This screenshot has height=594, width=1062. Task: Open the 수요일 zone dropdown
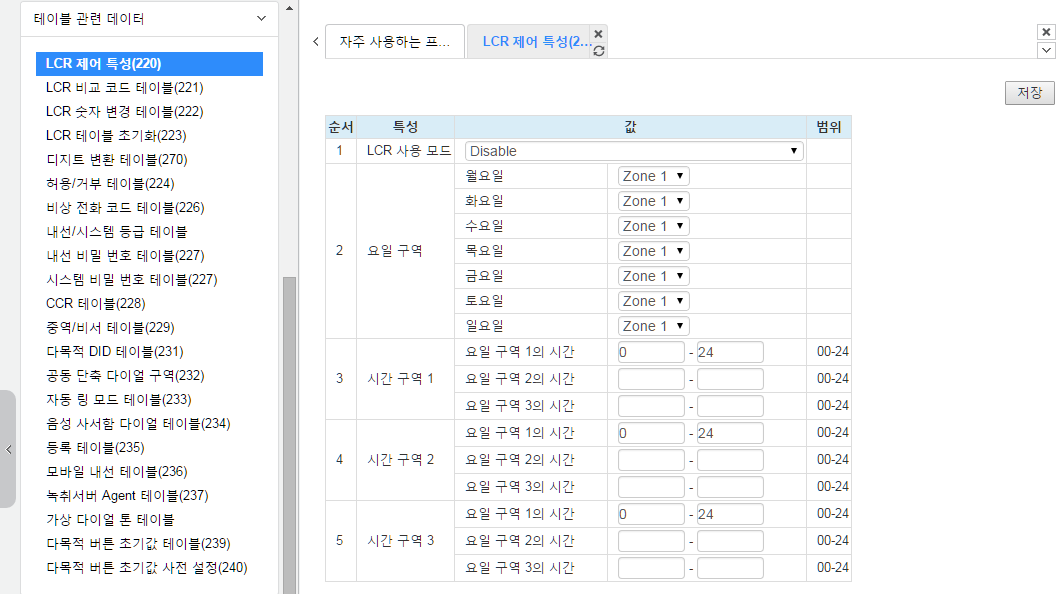coord(654,226)
